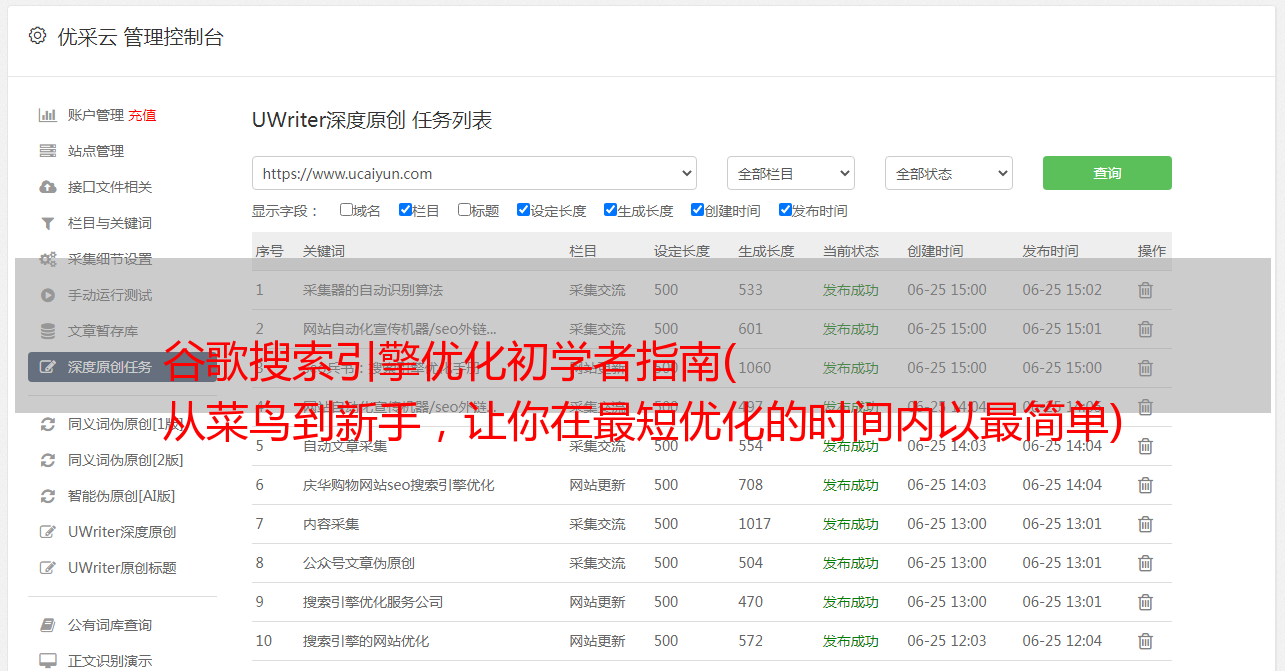Uncheck the 生成长度 checkbox
Screen dimensions: 1285x671
[610, 210]
